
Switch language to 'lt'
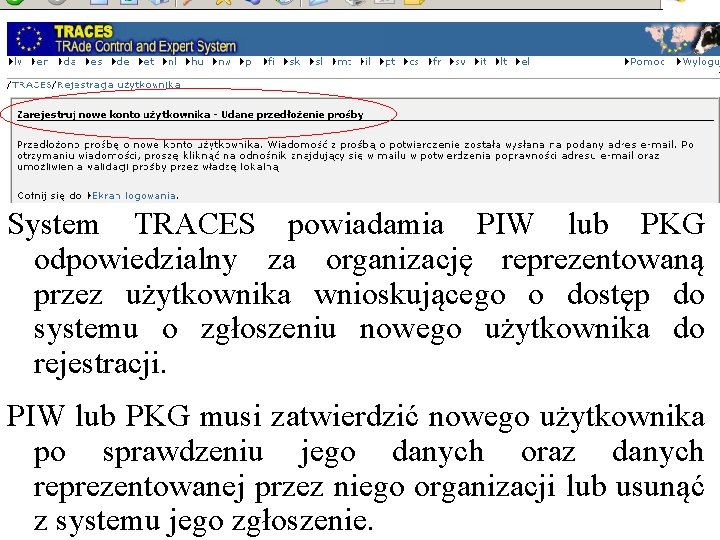tap(501, 62)
